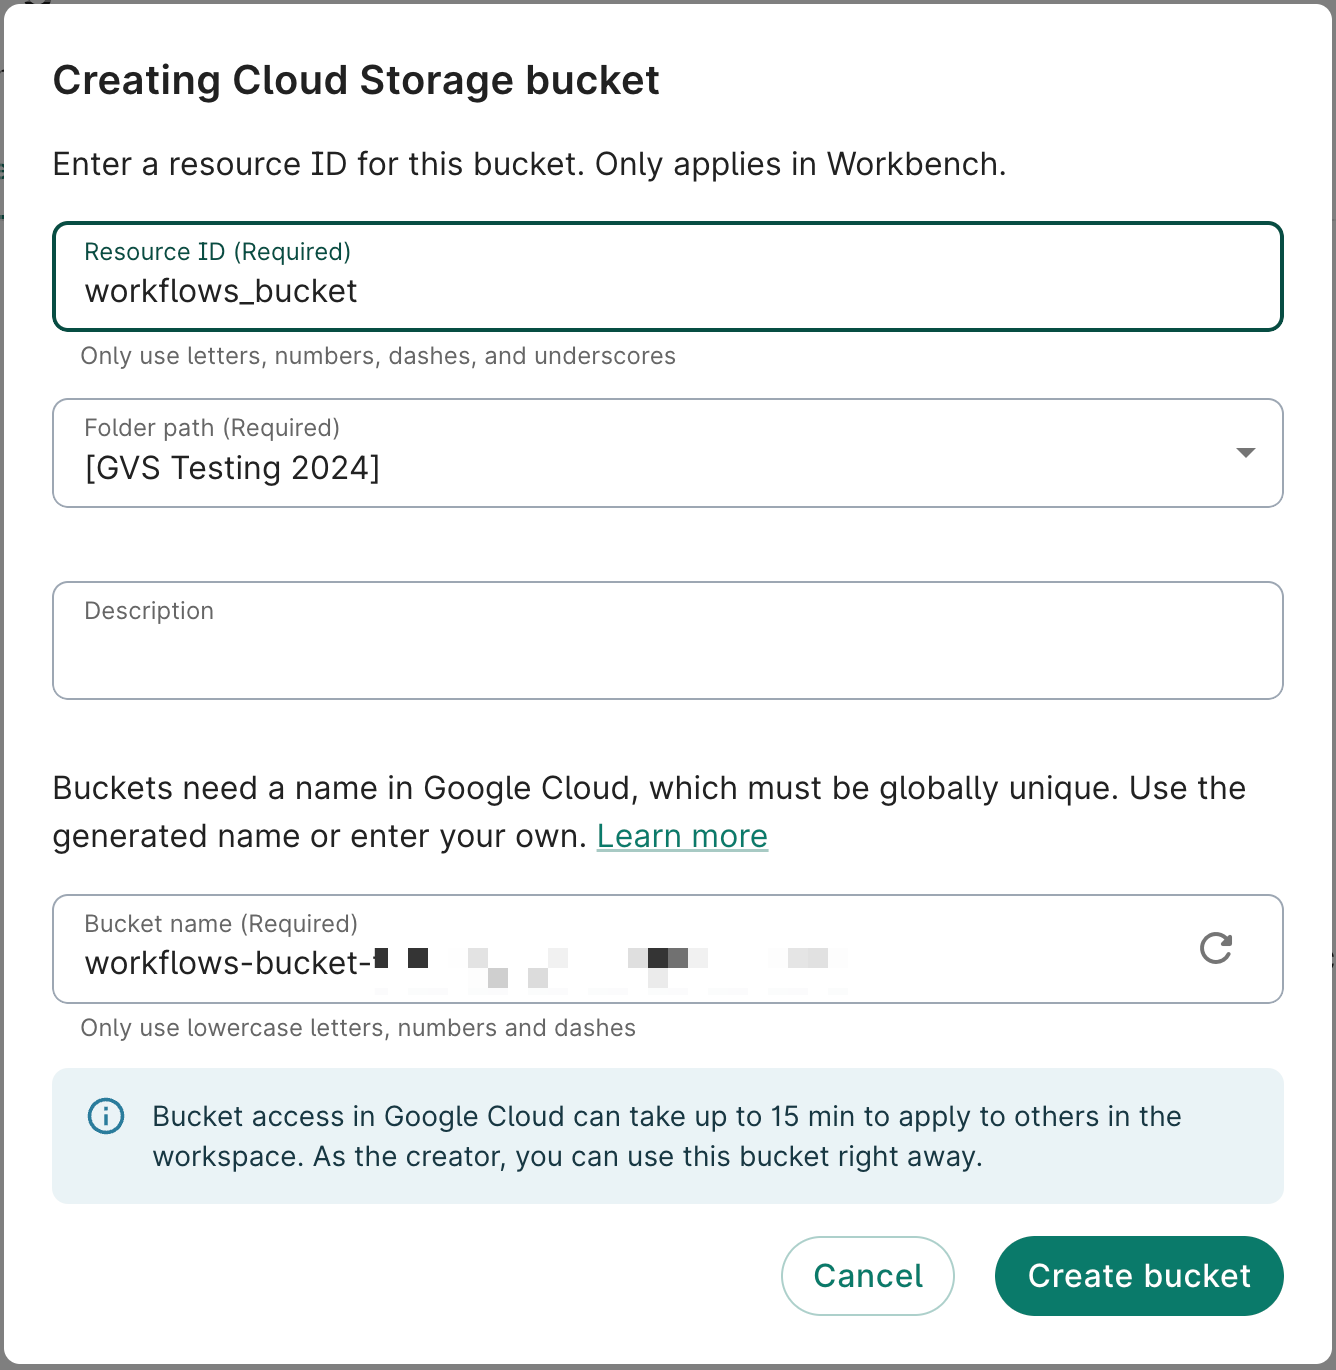Regenerate the bucket name with refresh icon
The height and width of the screenshot is (1370, 1336).
[x=1215, y=948]
